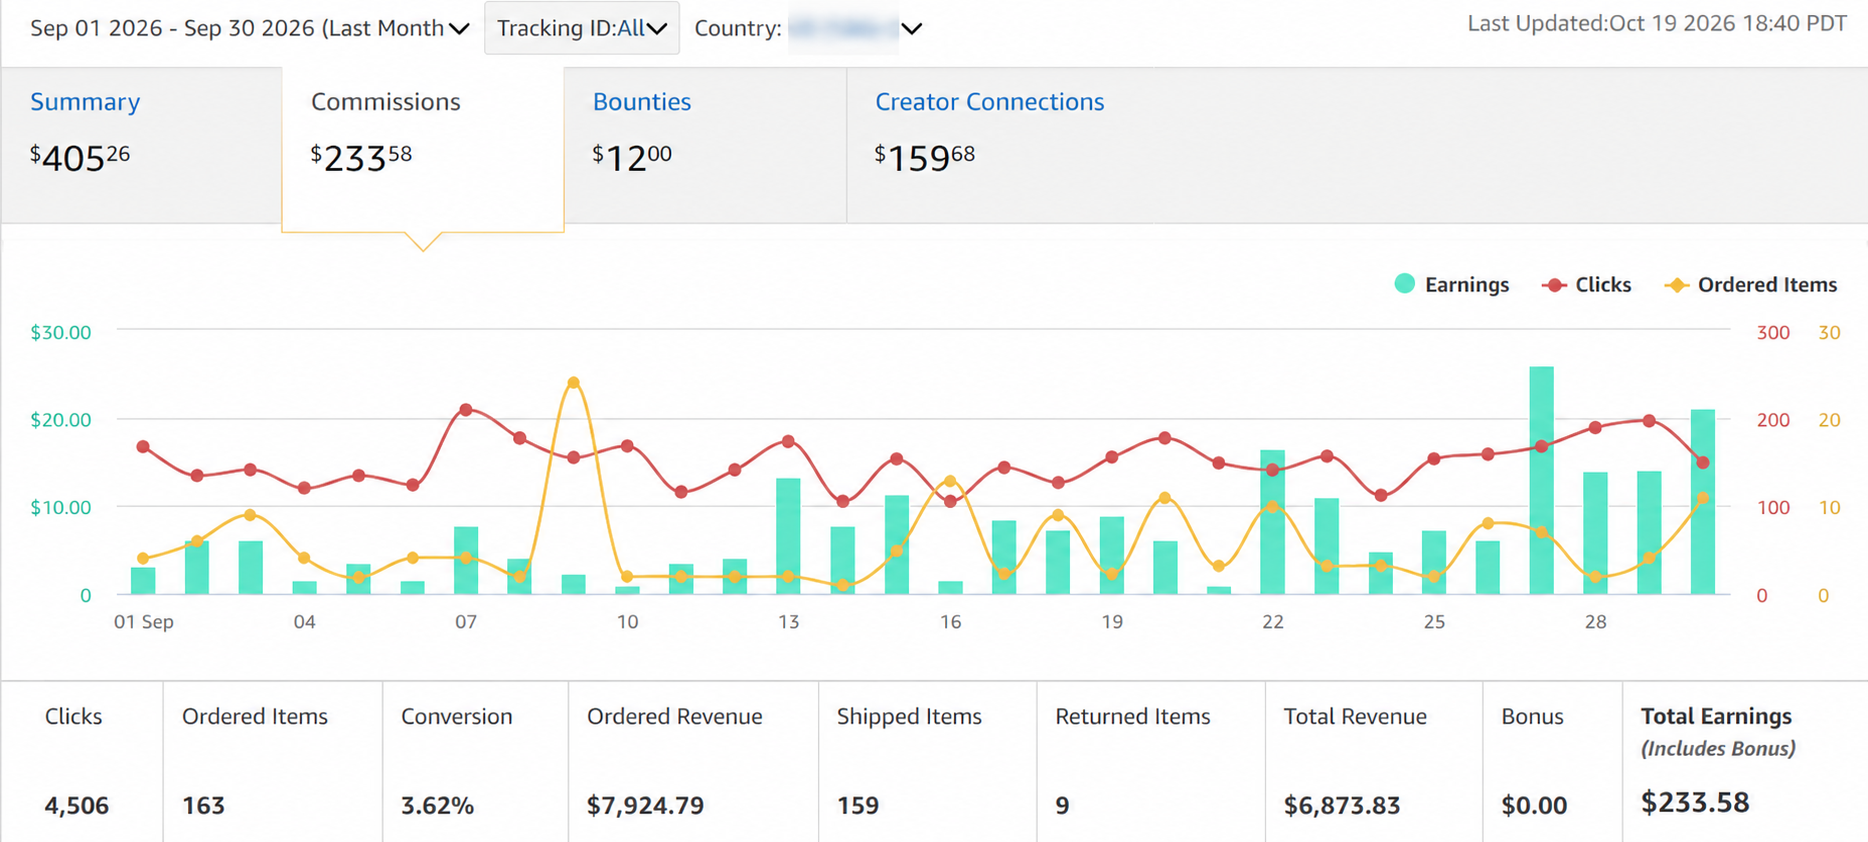Open the Country selector dropdown

(808, 28)
